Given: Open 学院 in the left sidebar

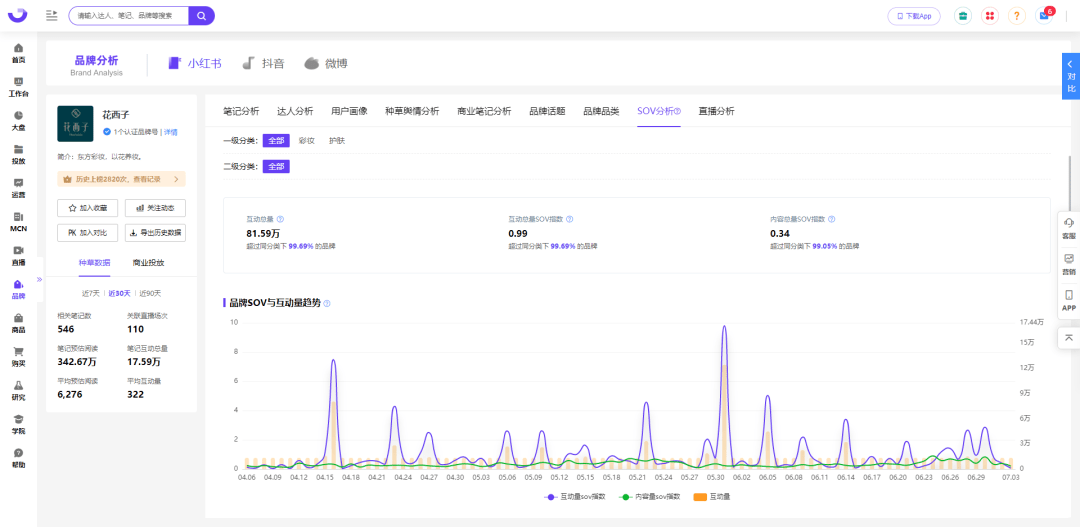Looking at the screenshot, I should pyautogui.click(x=19, y=424).
